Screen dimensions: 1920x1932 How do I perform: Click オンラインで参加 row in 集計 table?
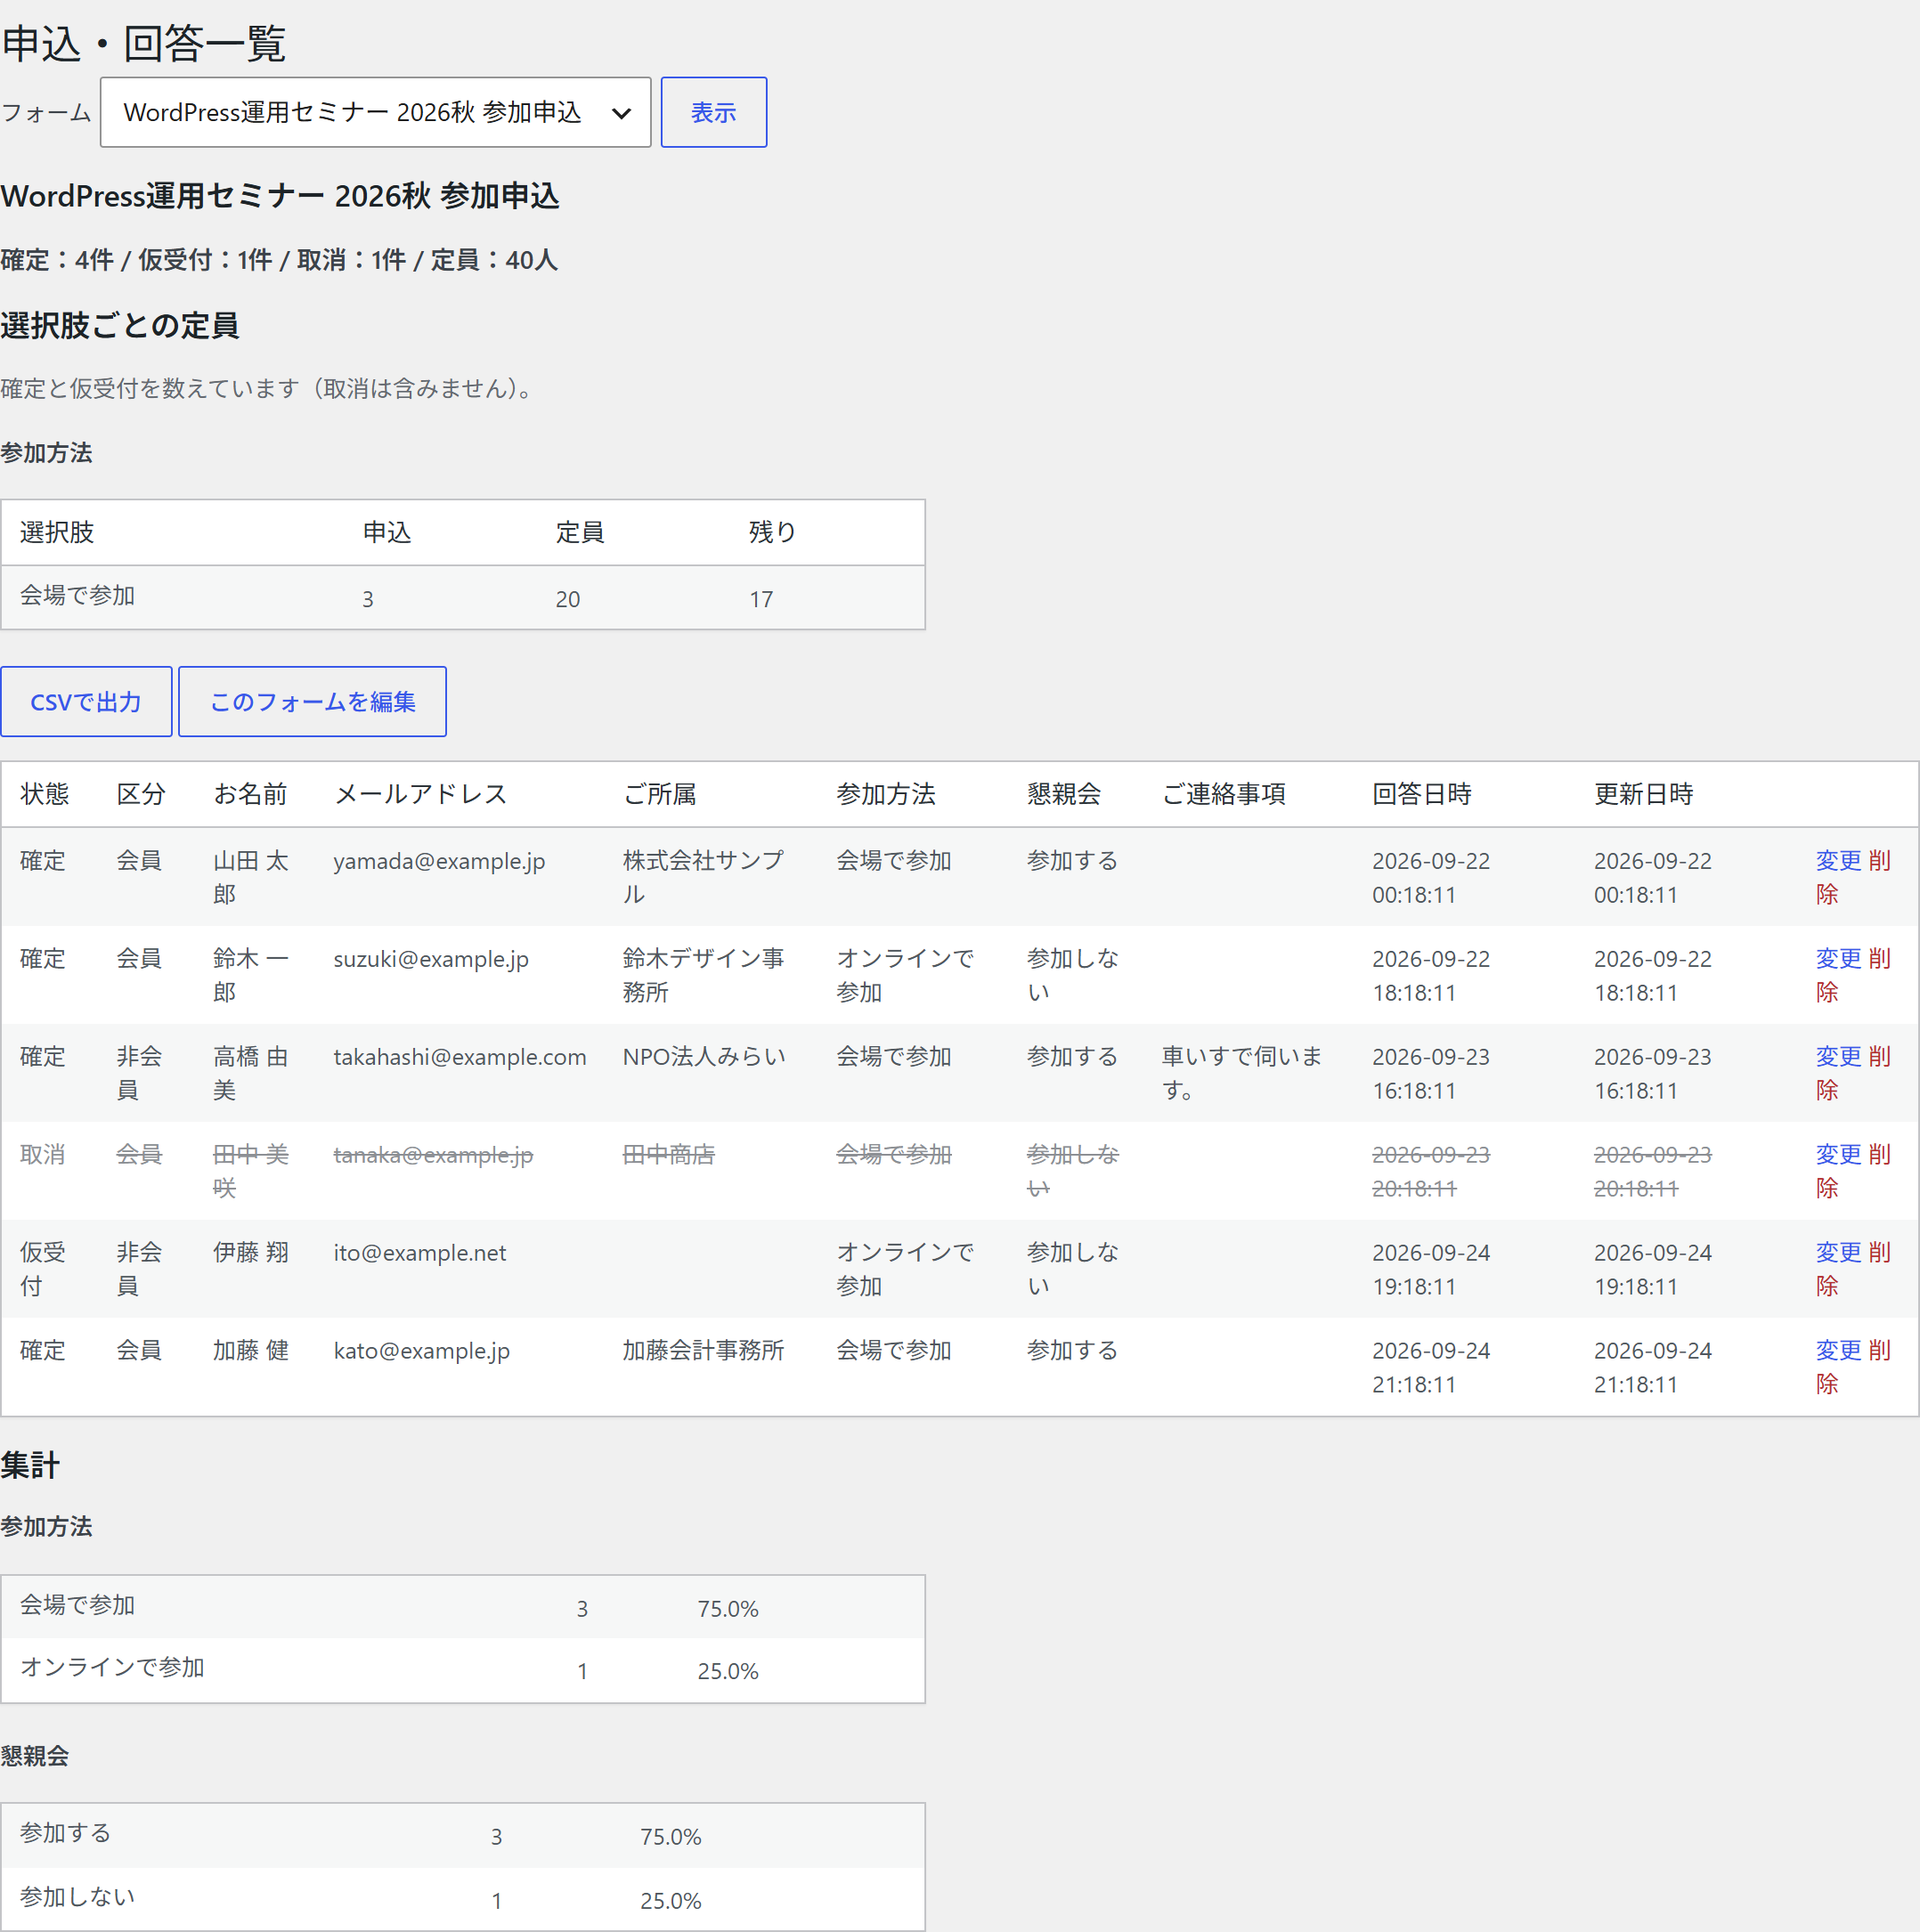pyautogui.click(x=462, y=1669)
